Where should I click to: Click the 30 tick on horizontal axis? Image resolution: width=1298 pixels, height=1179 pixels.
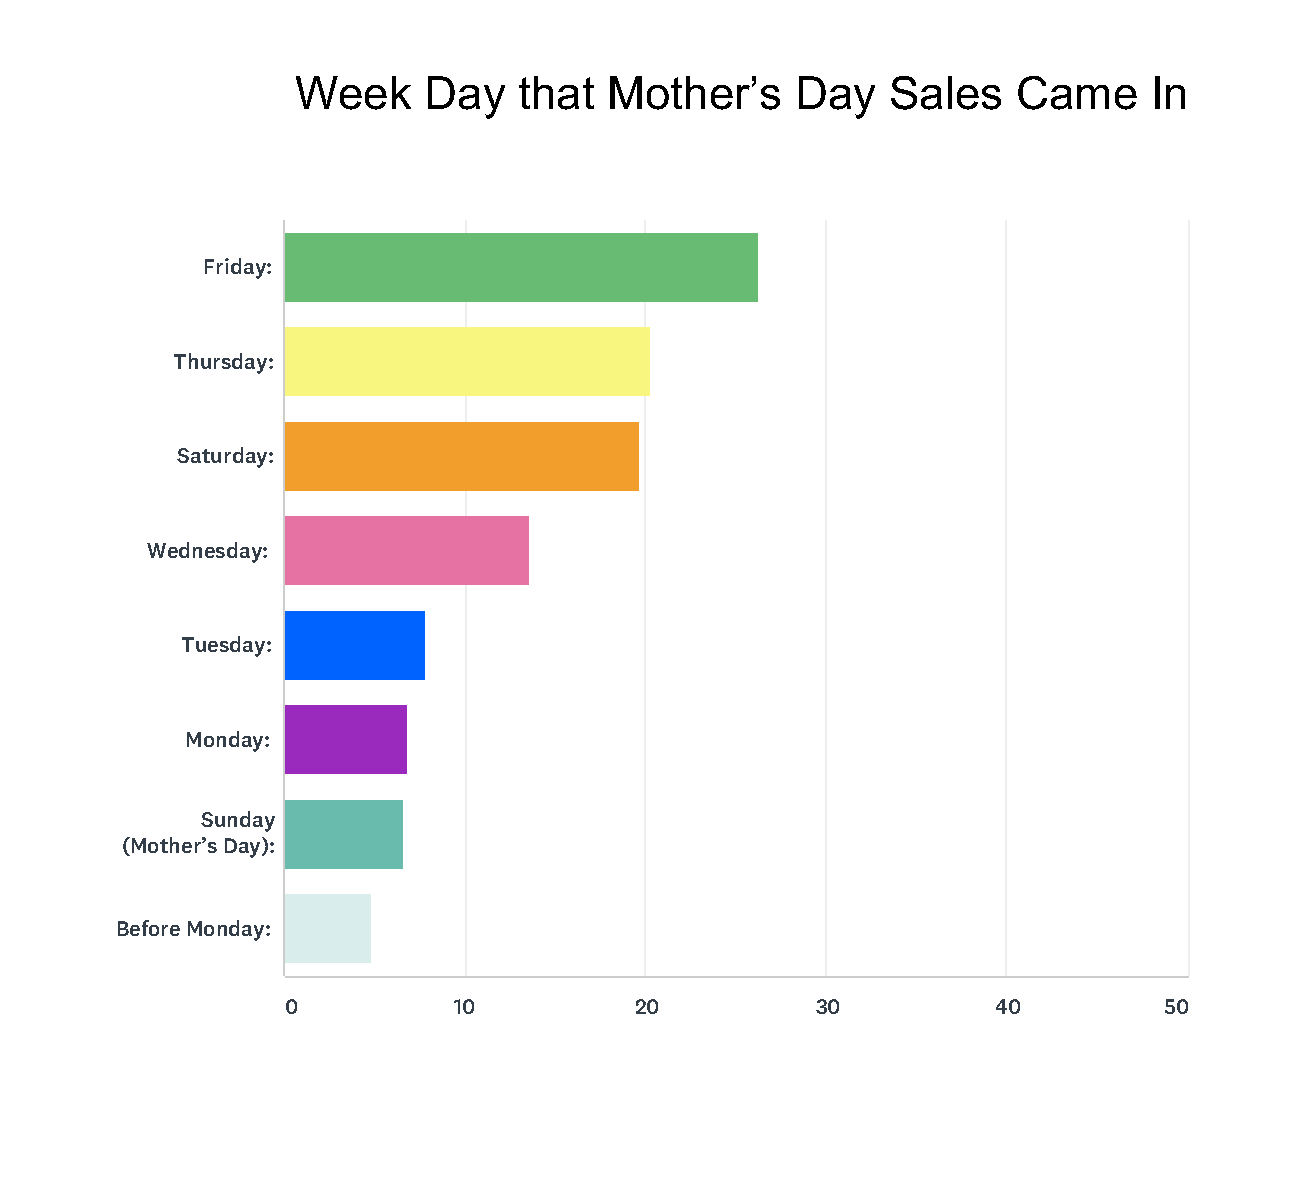pos(827,1007)
